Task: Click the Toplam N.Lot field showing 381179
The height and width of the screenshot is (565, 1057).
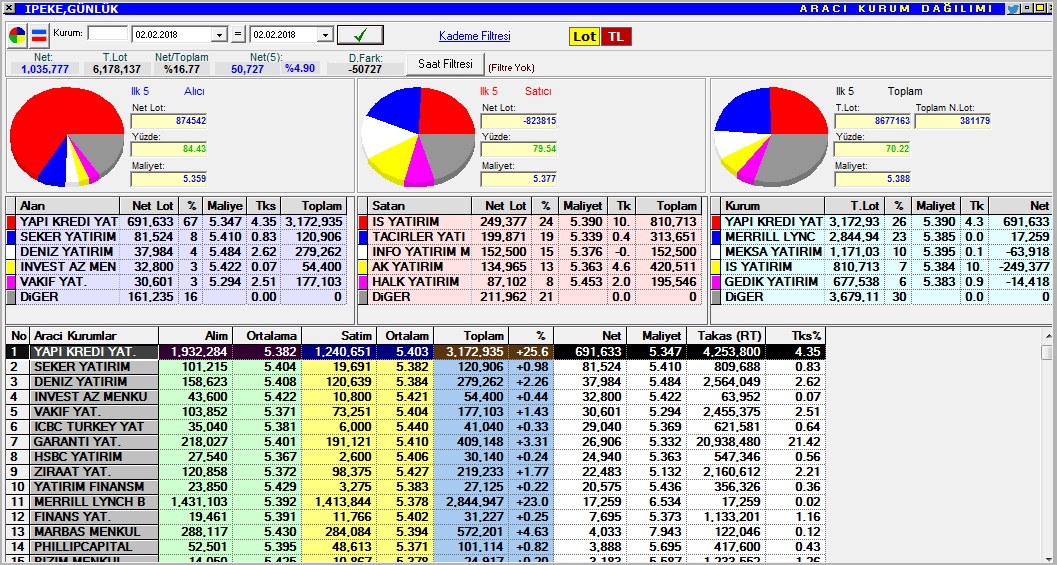Action: [953, 121]
